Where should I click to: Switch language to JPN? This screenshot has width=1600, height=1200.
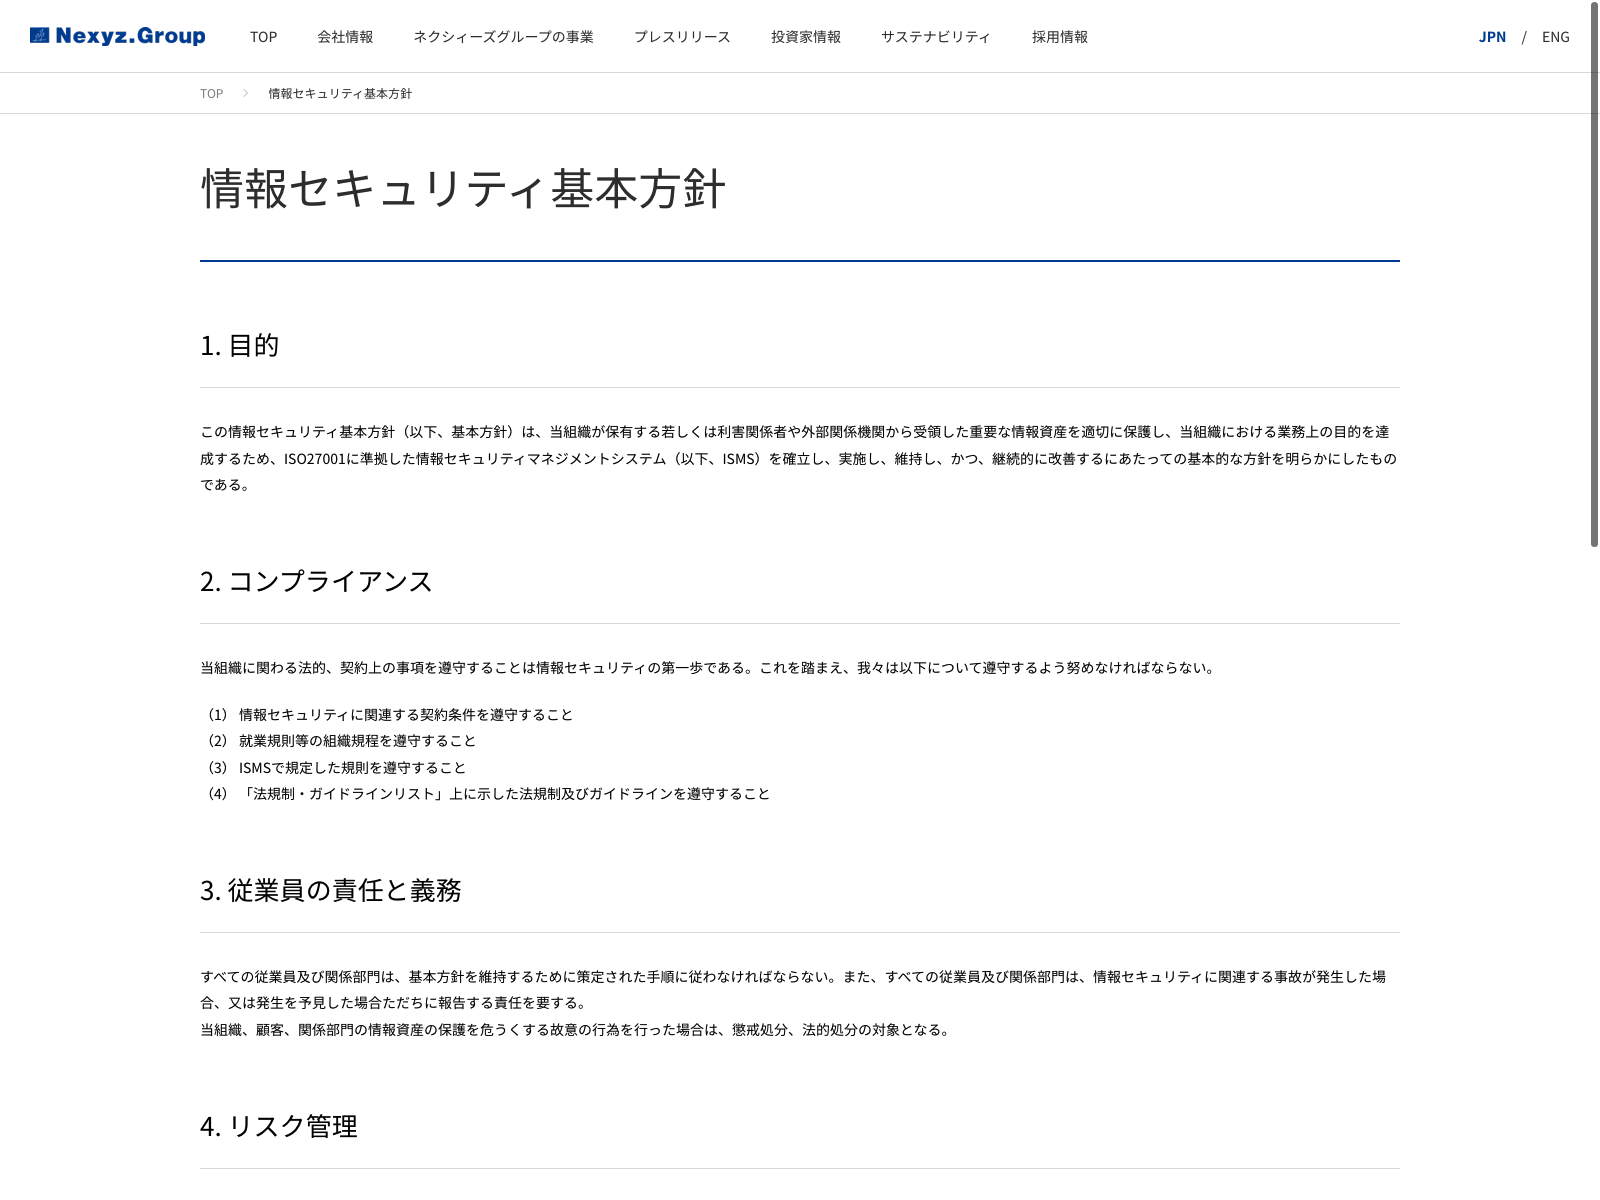[1492, 37]
